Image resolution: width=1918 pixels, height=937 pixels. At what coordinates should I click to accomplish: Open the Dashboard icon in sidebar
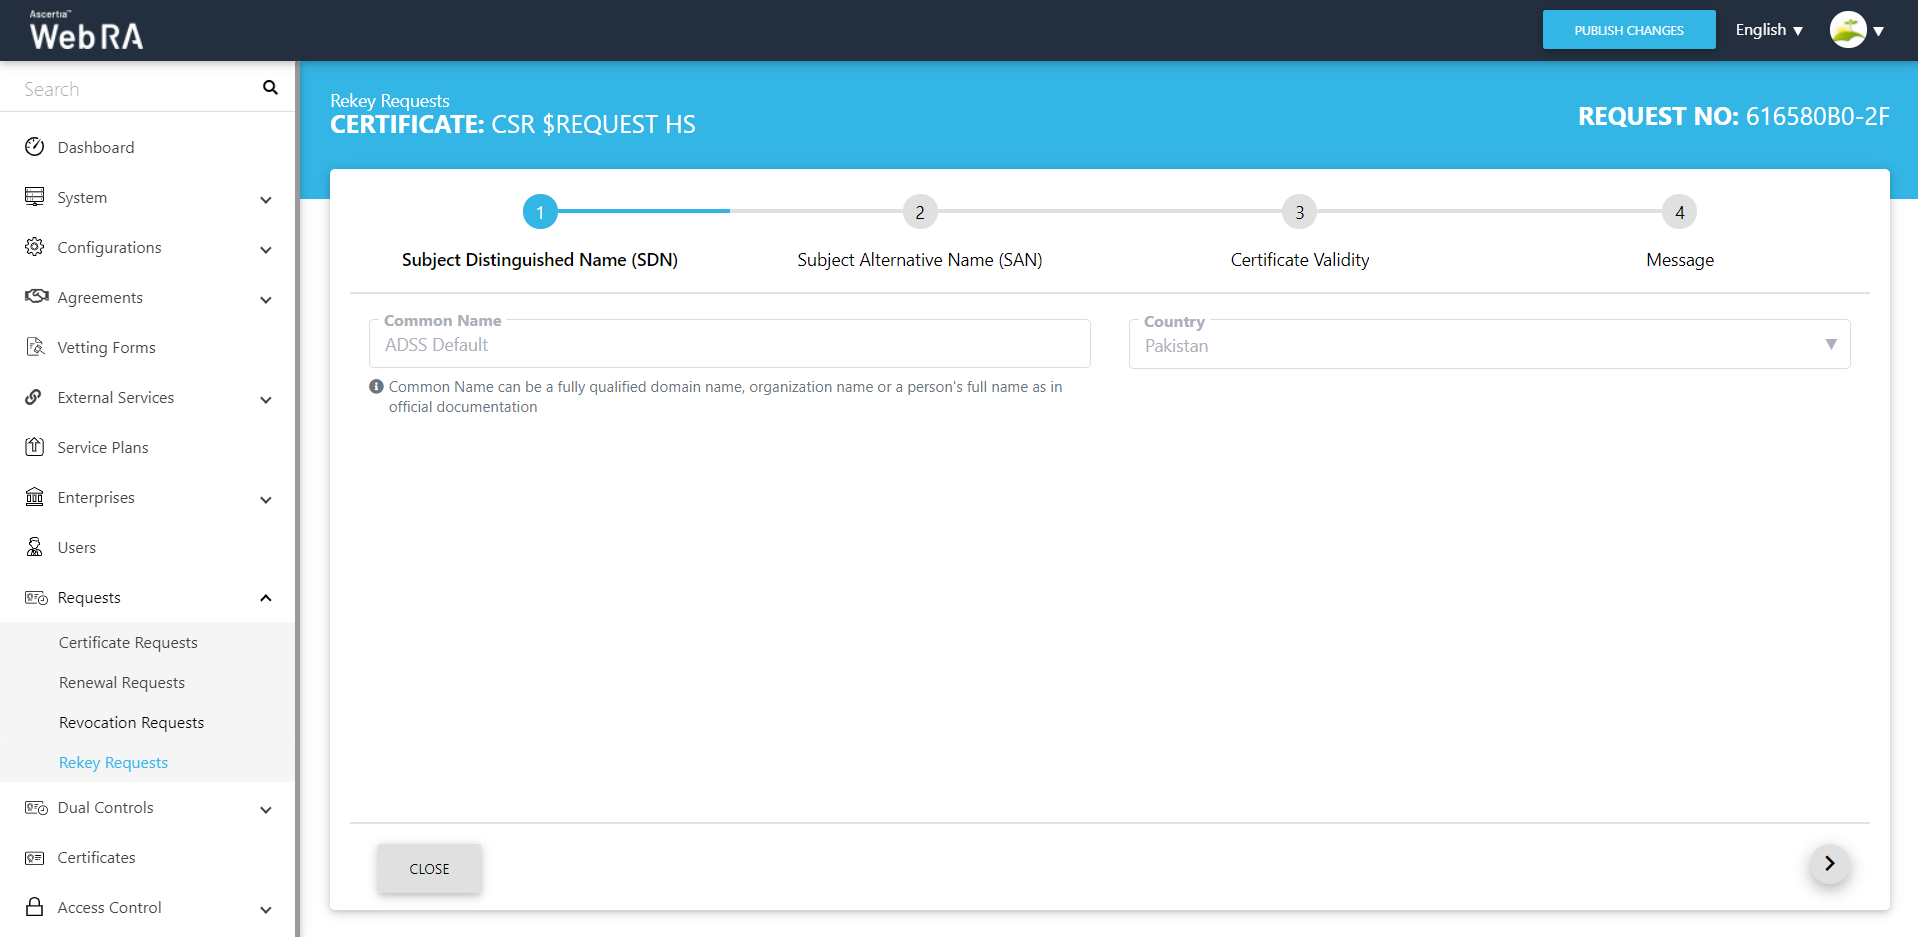point(35,147)
